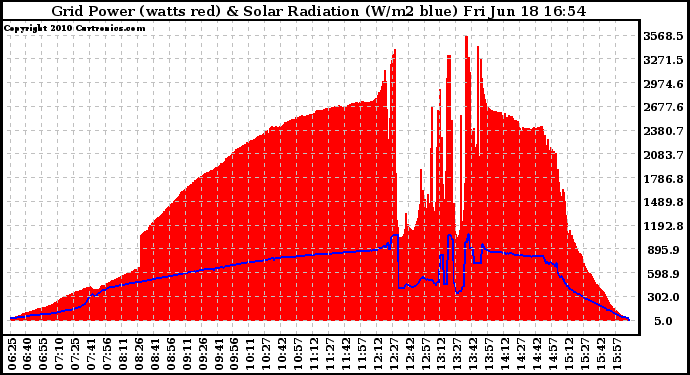Click the 08:26 time label
Viewport: 690px width, 375px height.
point(139,353)
